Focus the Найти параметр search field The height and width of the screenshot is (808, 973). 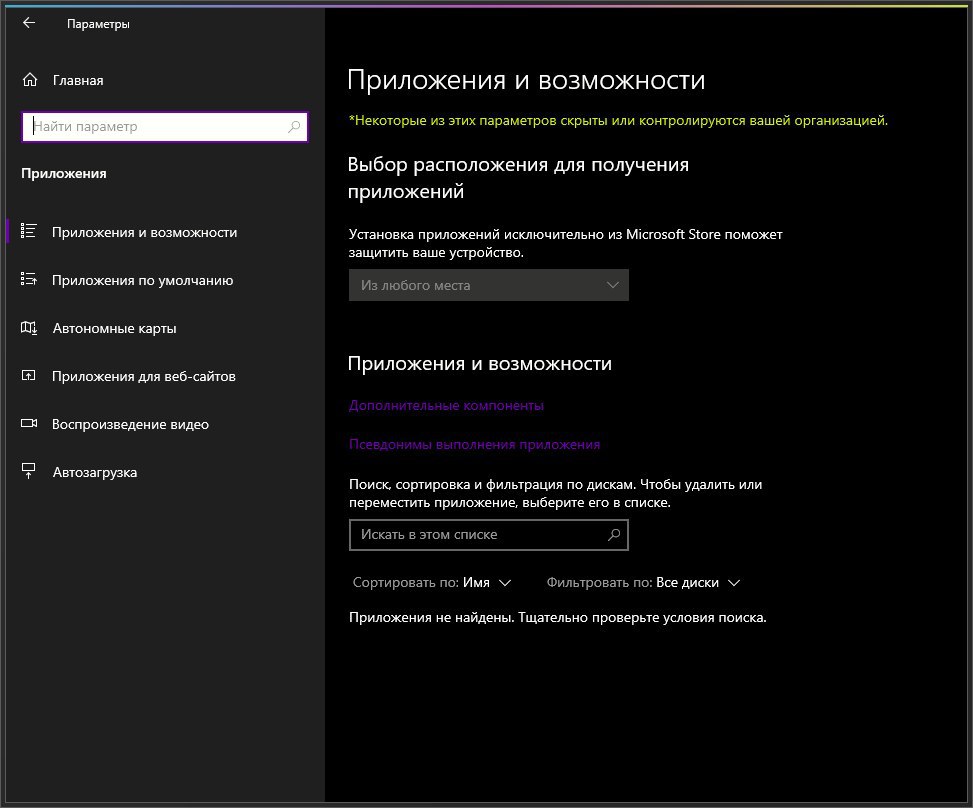click(x=164, y=127)
